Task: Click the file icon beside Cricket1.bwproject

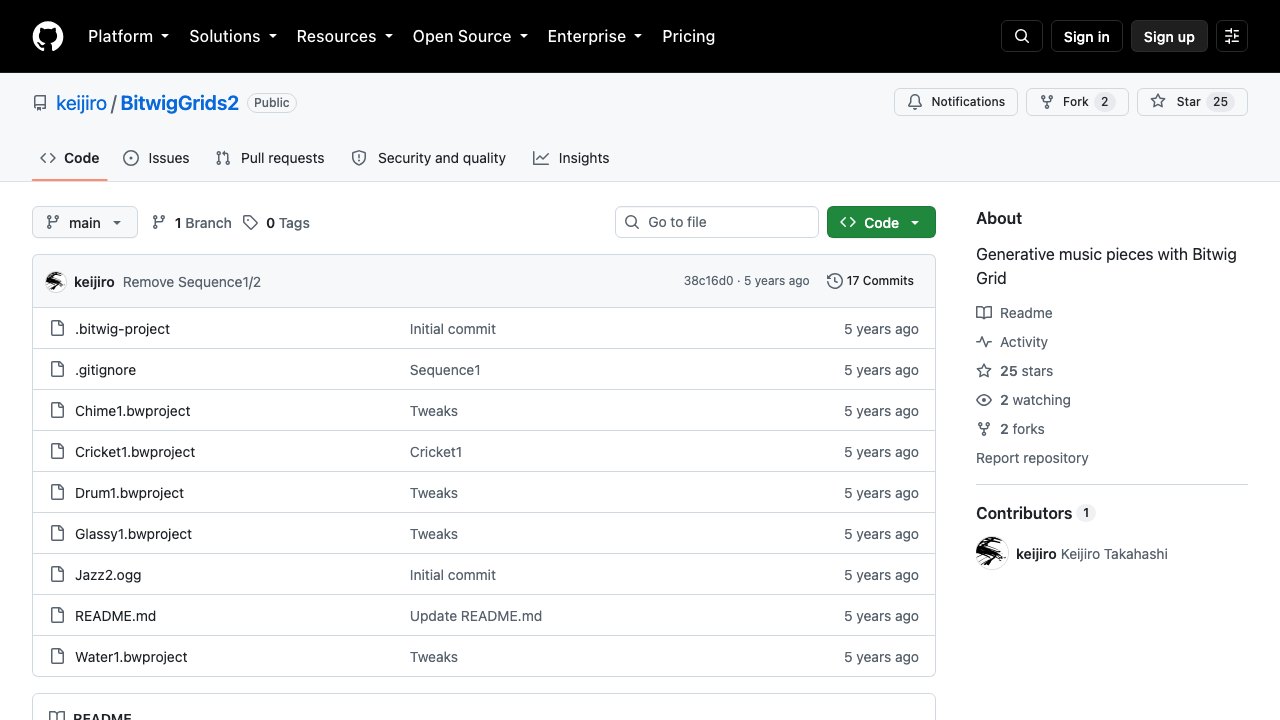Action: click(x=57, y=452)
